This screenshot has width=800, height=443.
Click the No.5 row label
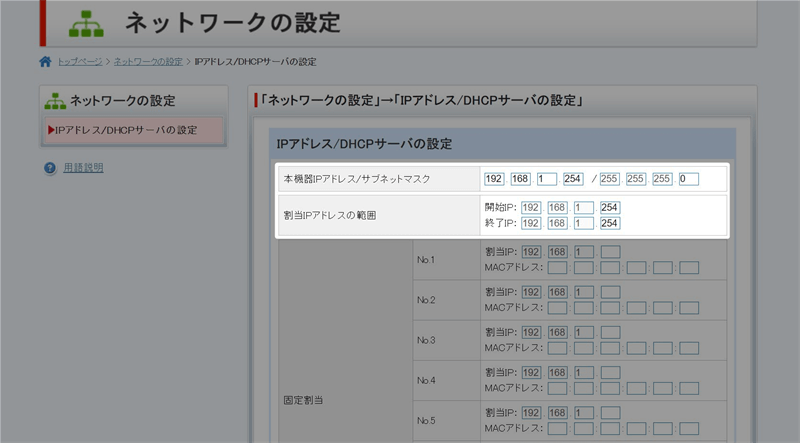(426, 421)
